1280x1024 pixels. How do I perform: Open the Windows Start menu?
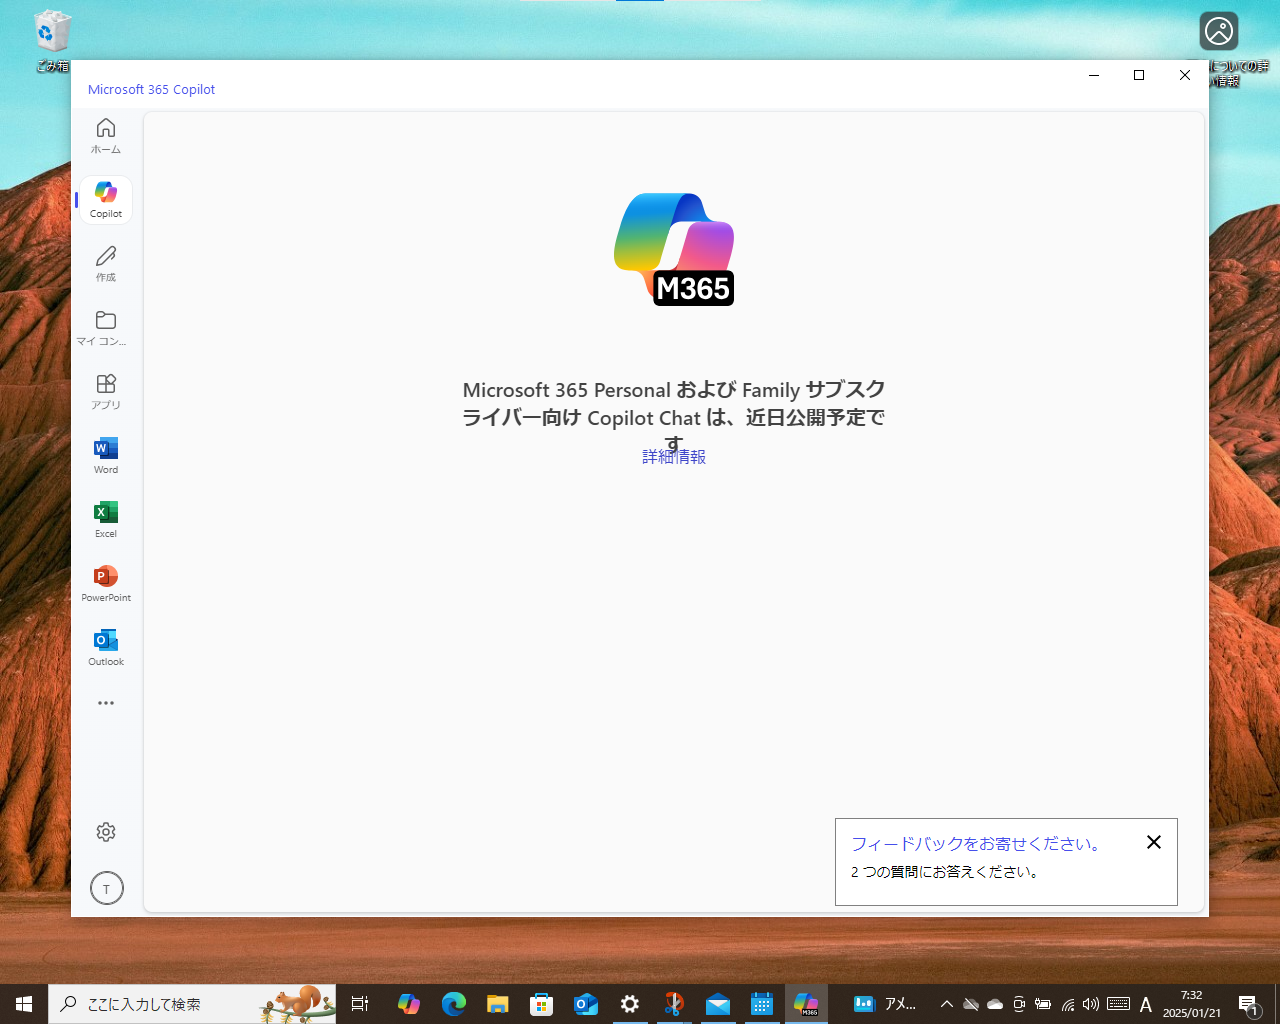[x=24, y=1004]
